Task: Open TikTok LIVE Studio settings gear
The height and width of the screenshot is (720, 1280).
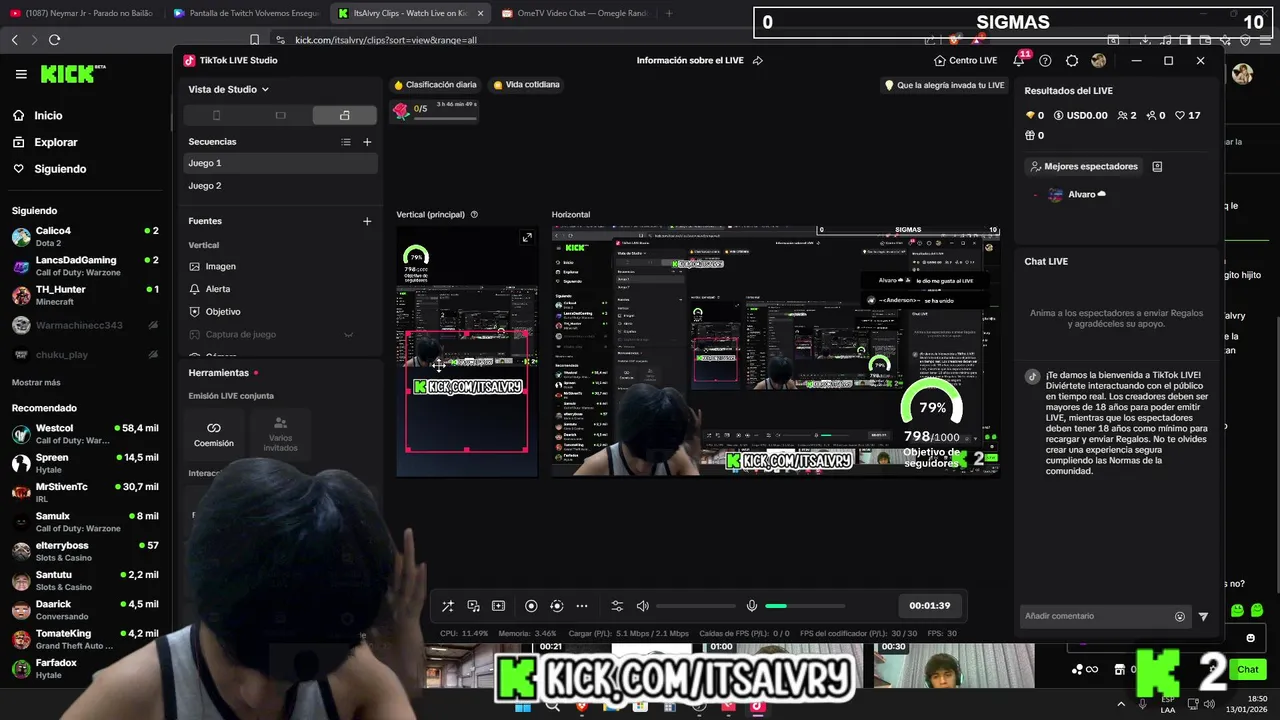Action: pos(1072,60)
